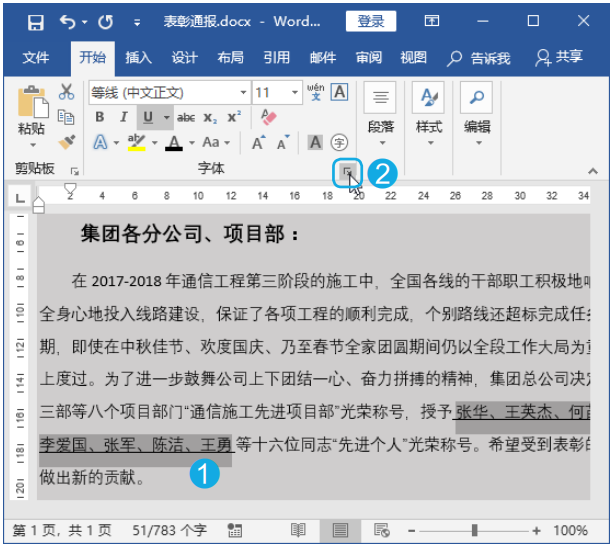
Task: Click the Format Painter brush icon
Action: click(x=67, y=142)
